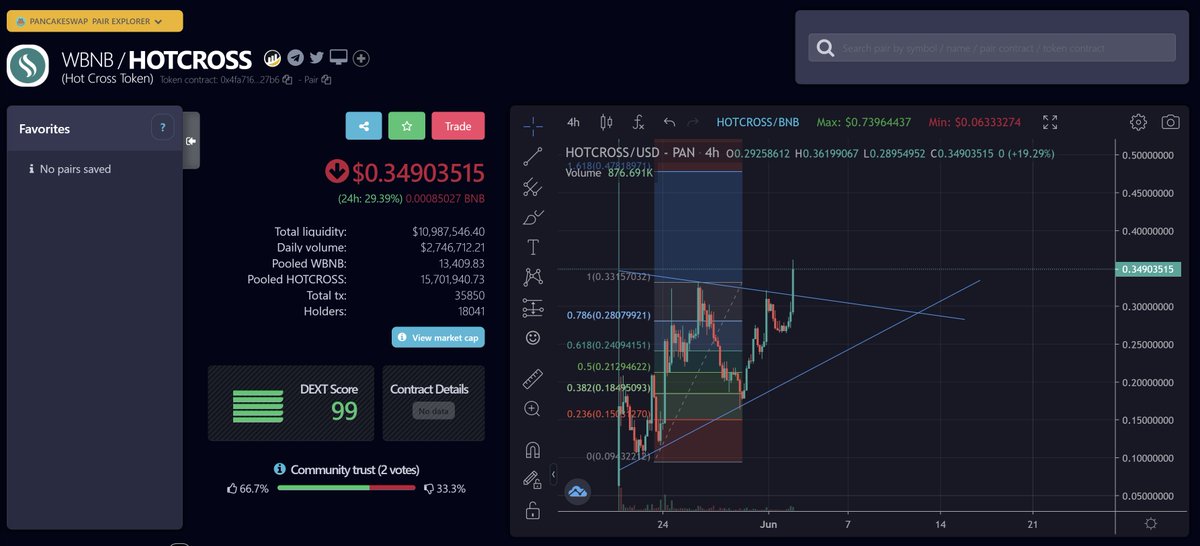The height and width of the screenshot is (546, 1200).
Task: Click the $0.34903515 price heading
Action: (418, 172)
